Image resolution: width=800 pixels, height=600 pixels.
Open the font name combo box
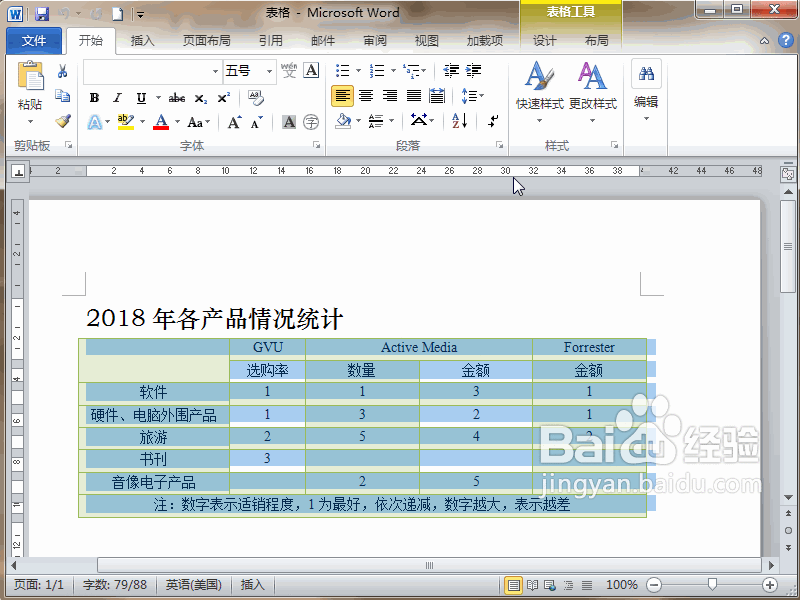(152, 71)
